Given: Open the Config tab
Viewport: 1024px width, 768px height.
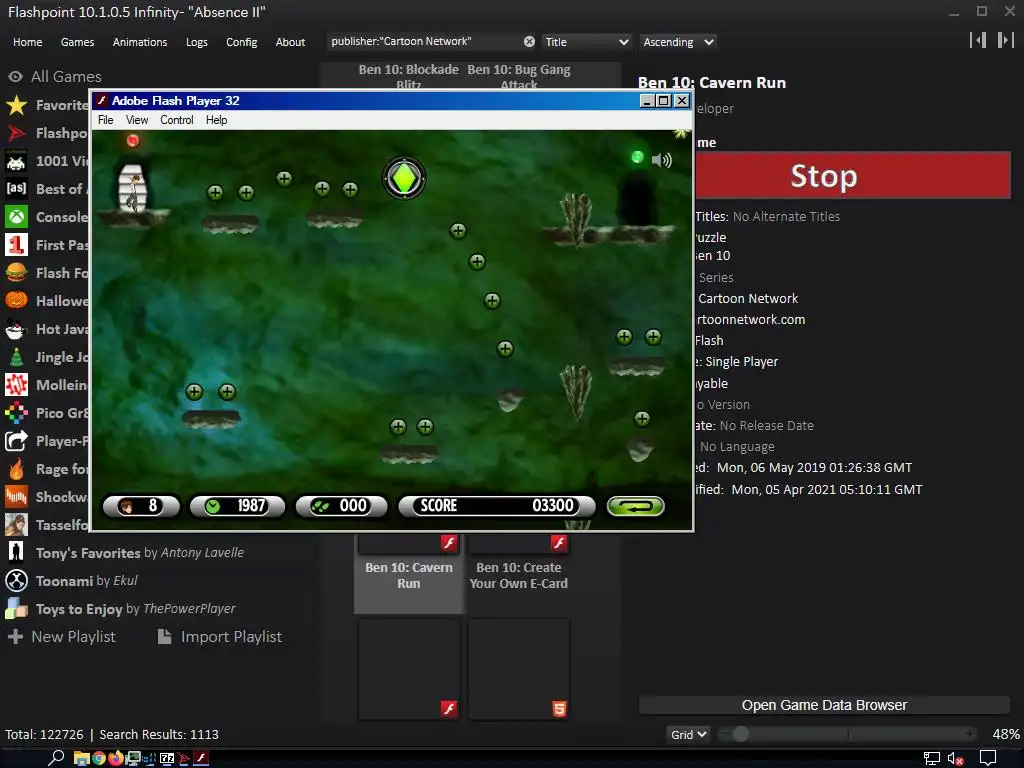Looking at the screenshot, I should pos(242,42).
